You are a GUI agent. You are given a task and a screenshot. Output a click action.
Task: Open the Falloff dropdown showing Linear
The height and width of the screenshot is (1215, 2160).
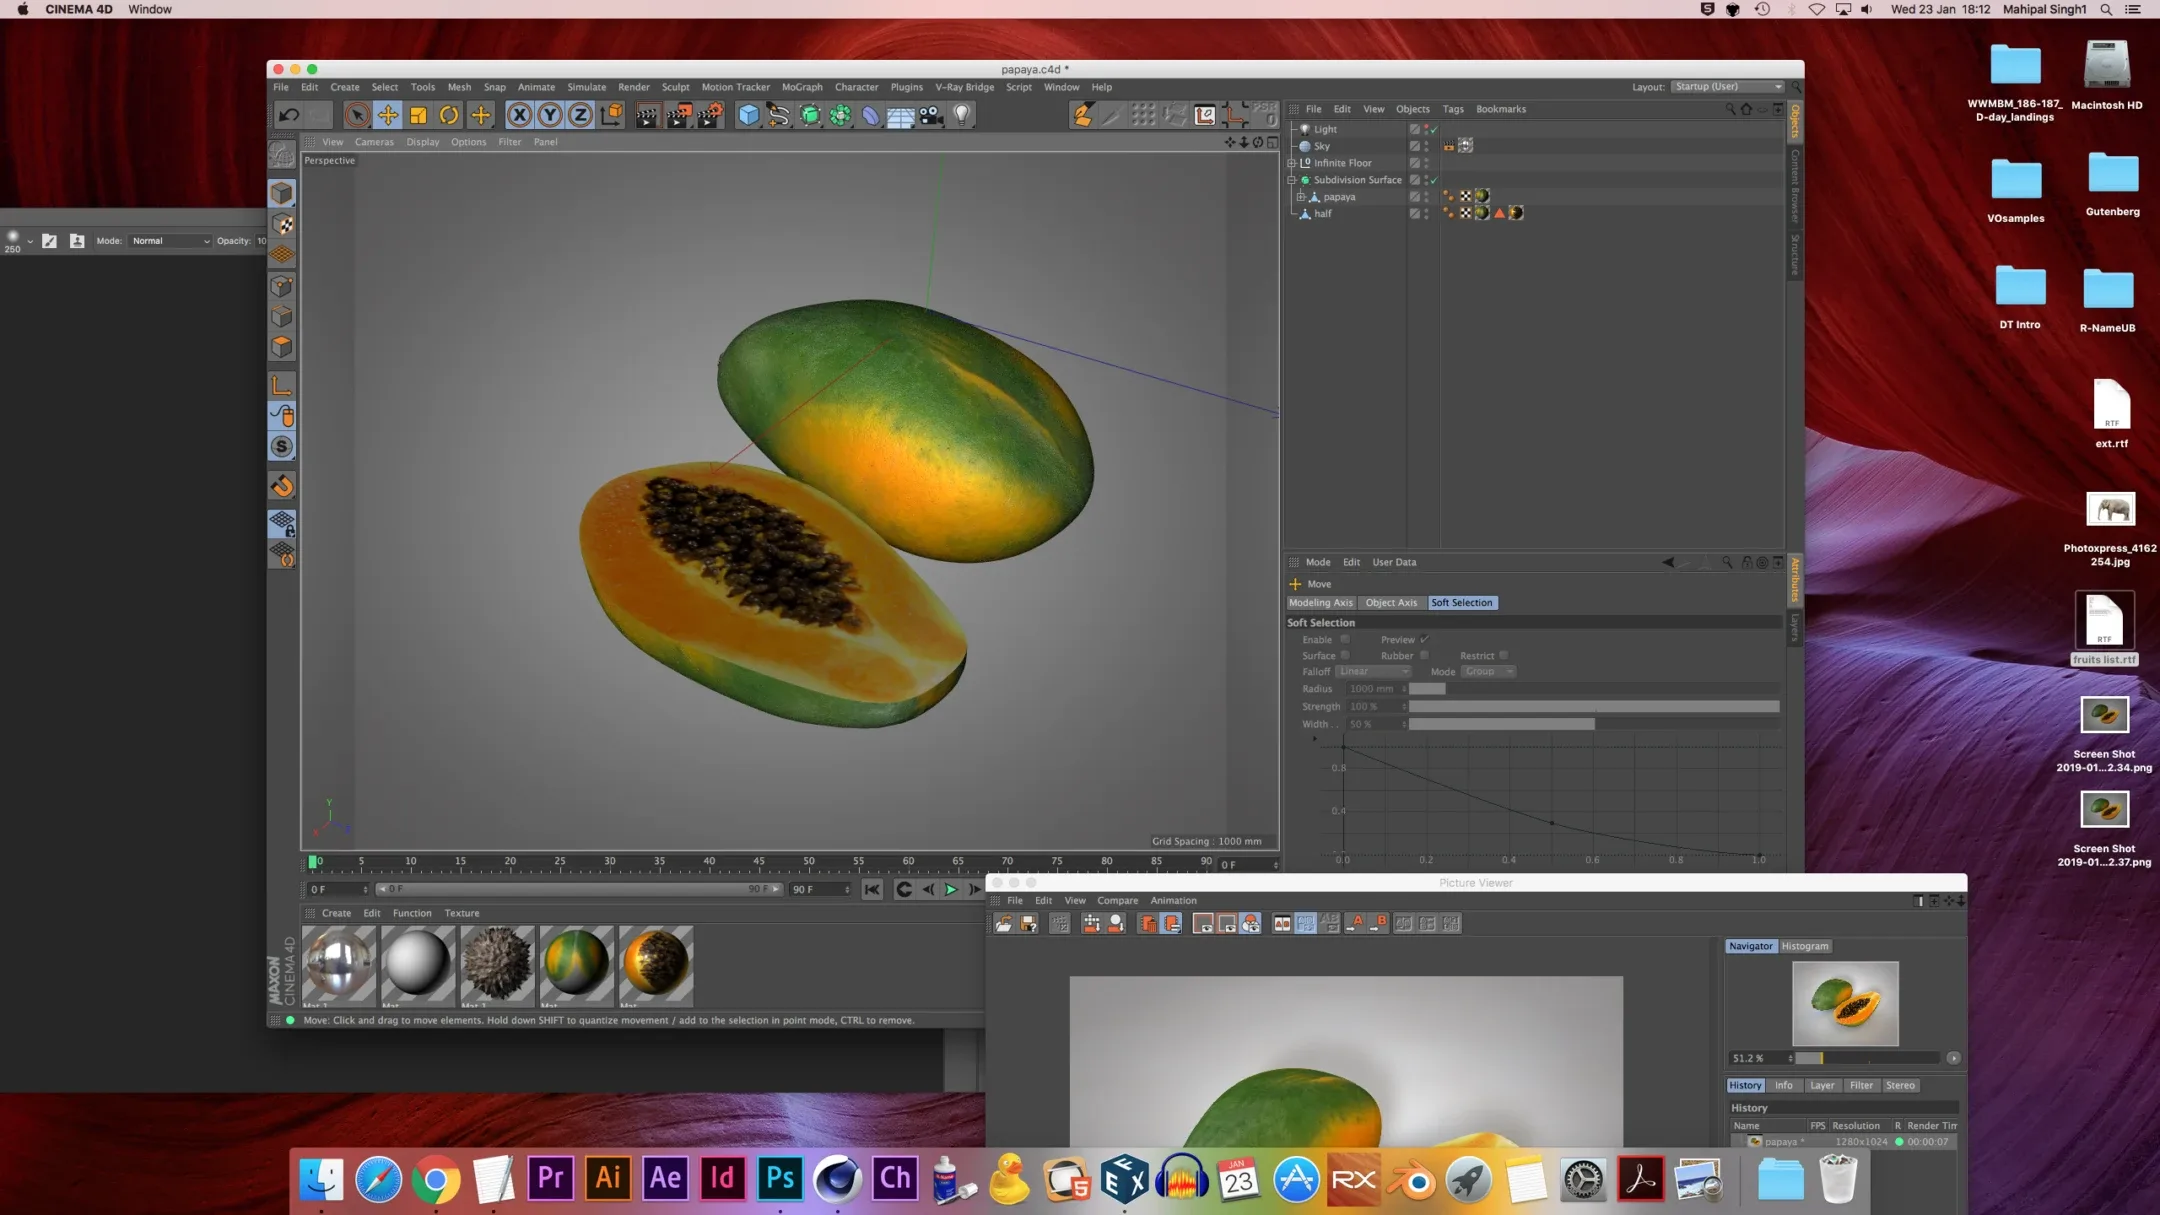[x=1375, y=671]
